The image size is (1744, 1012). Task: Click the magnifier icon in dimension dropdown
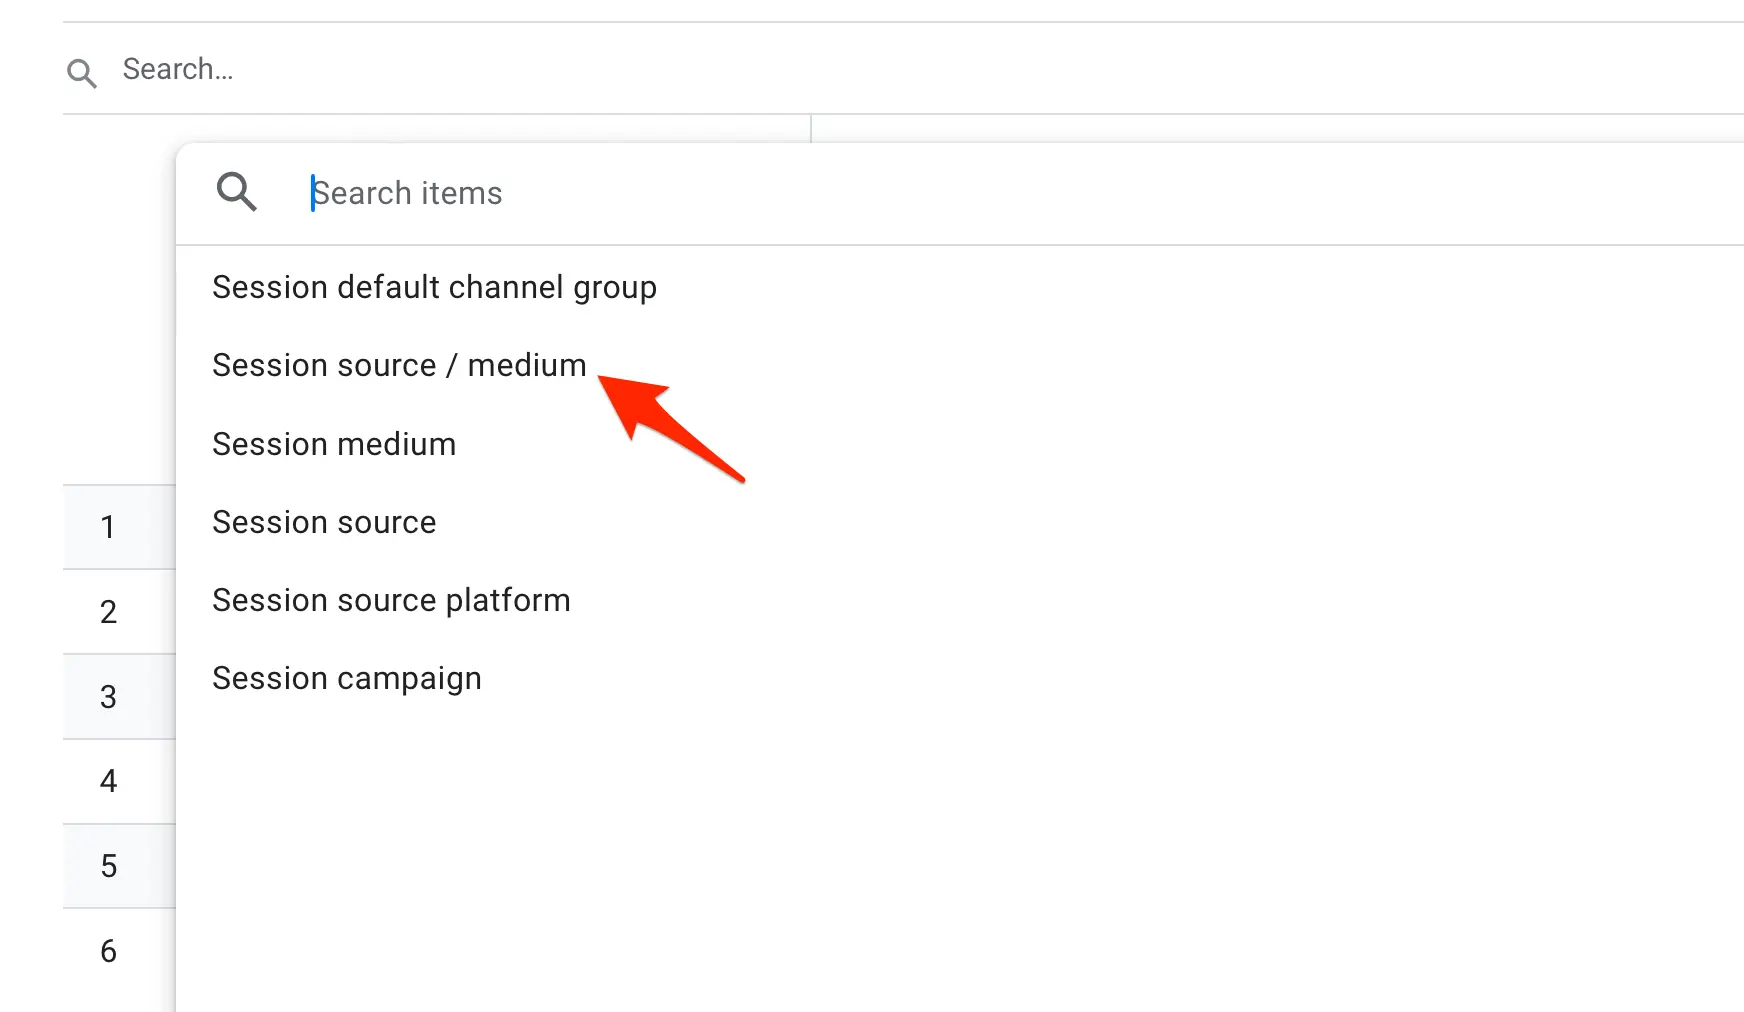click(237, 192)
